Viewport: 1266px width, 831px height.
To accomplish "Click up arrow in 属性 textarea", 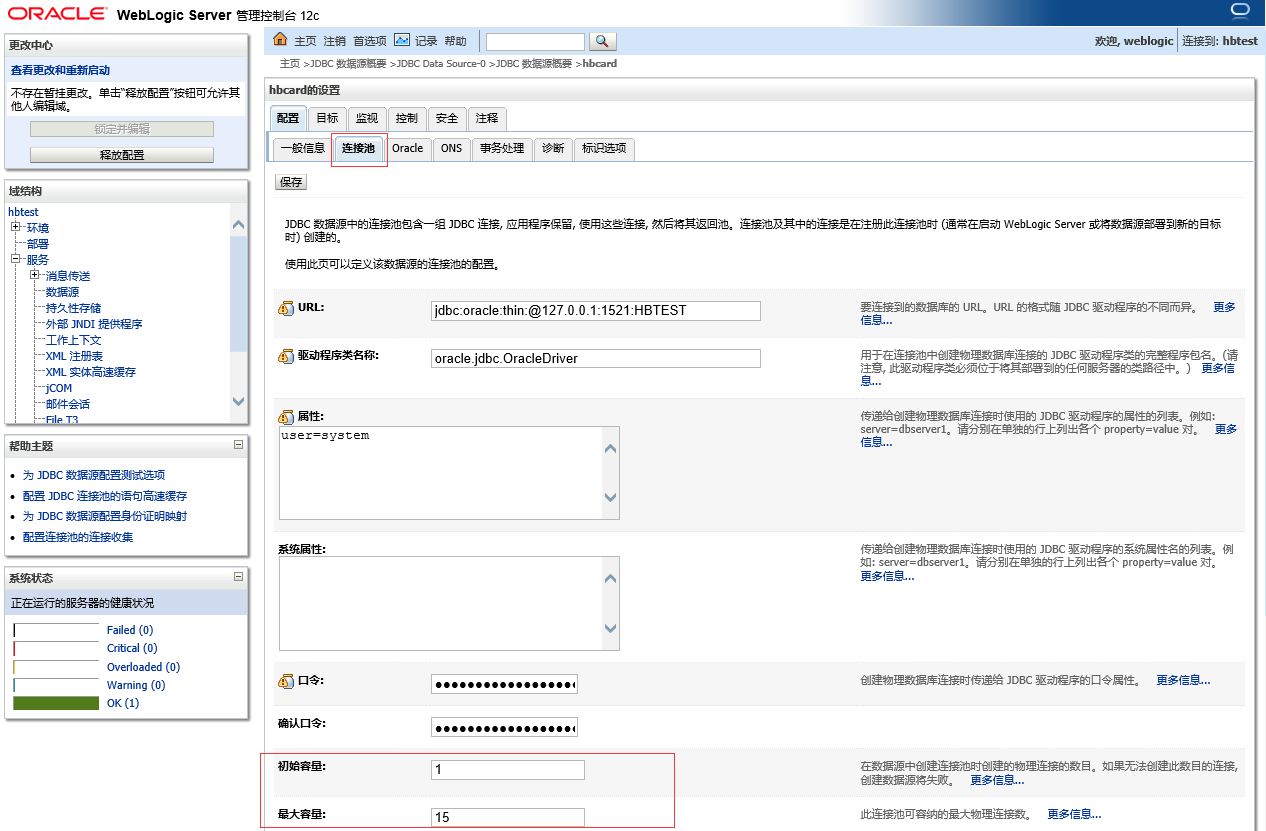I will pyautogui.click(x=610, y=448).
